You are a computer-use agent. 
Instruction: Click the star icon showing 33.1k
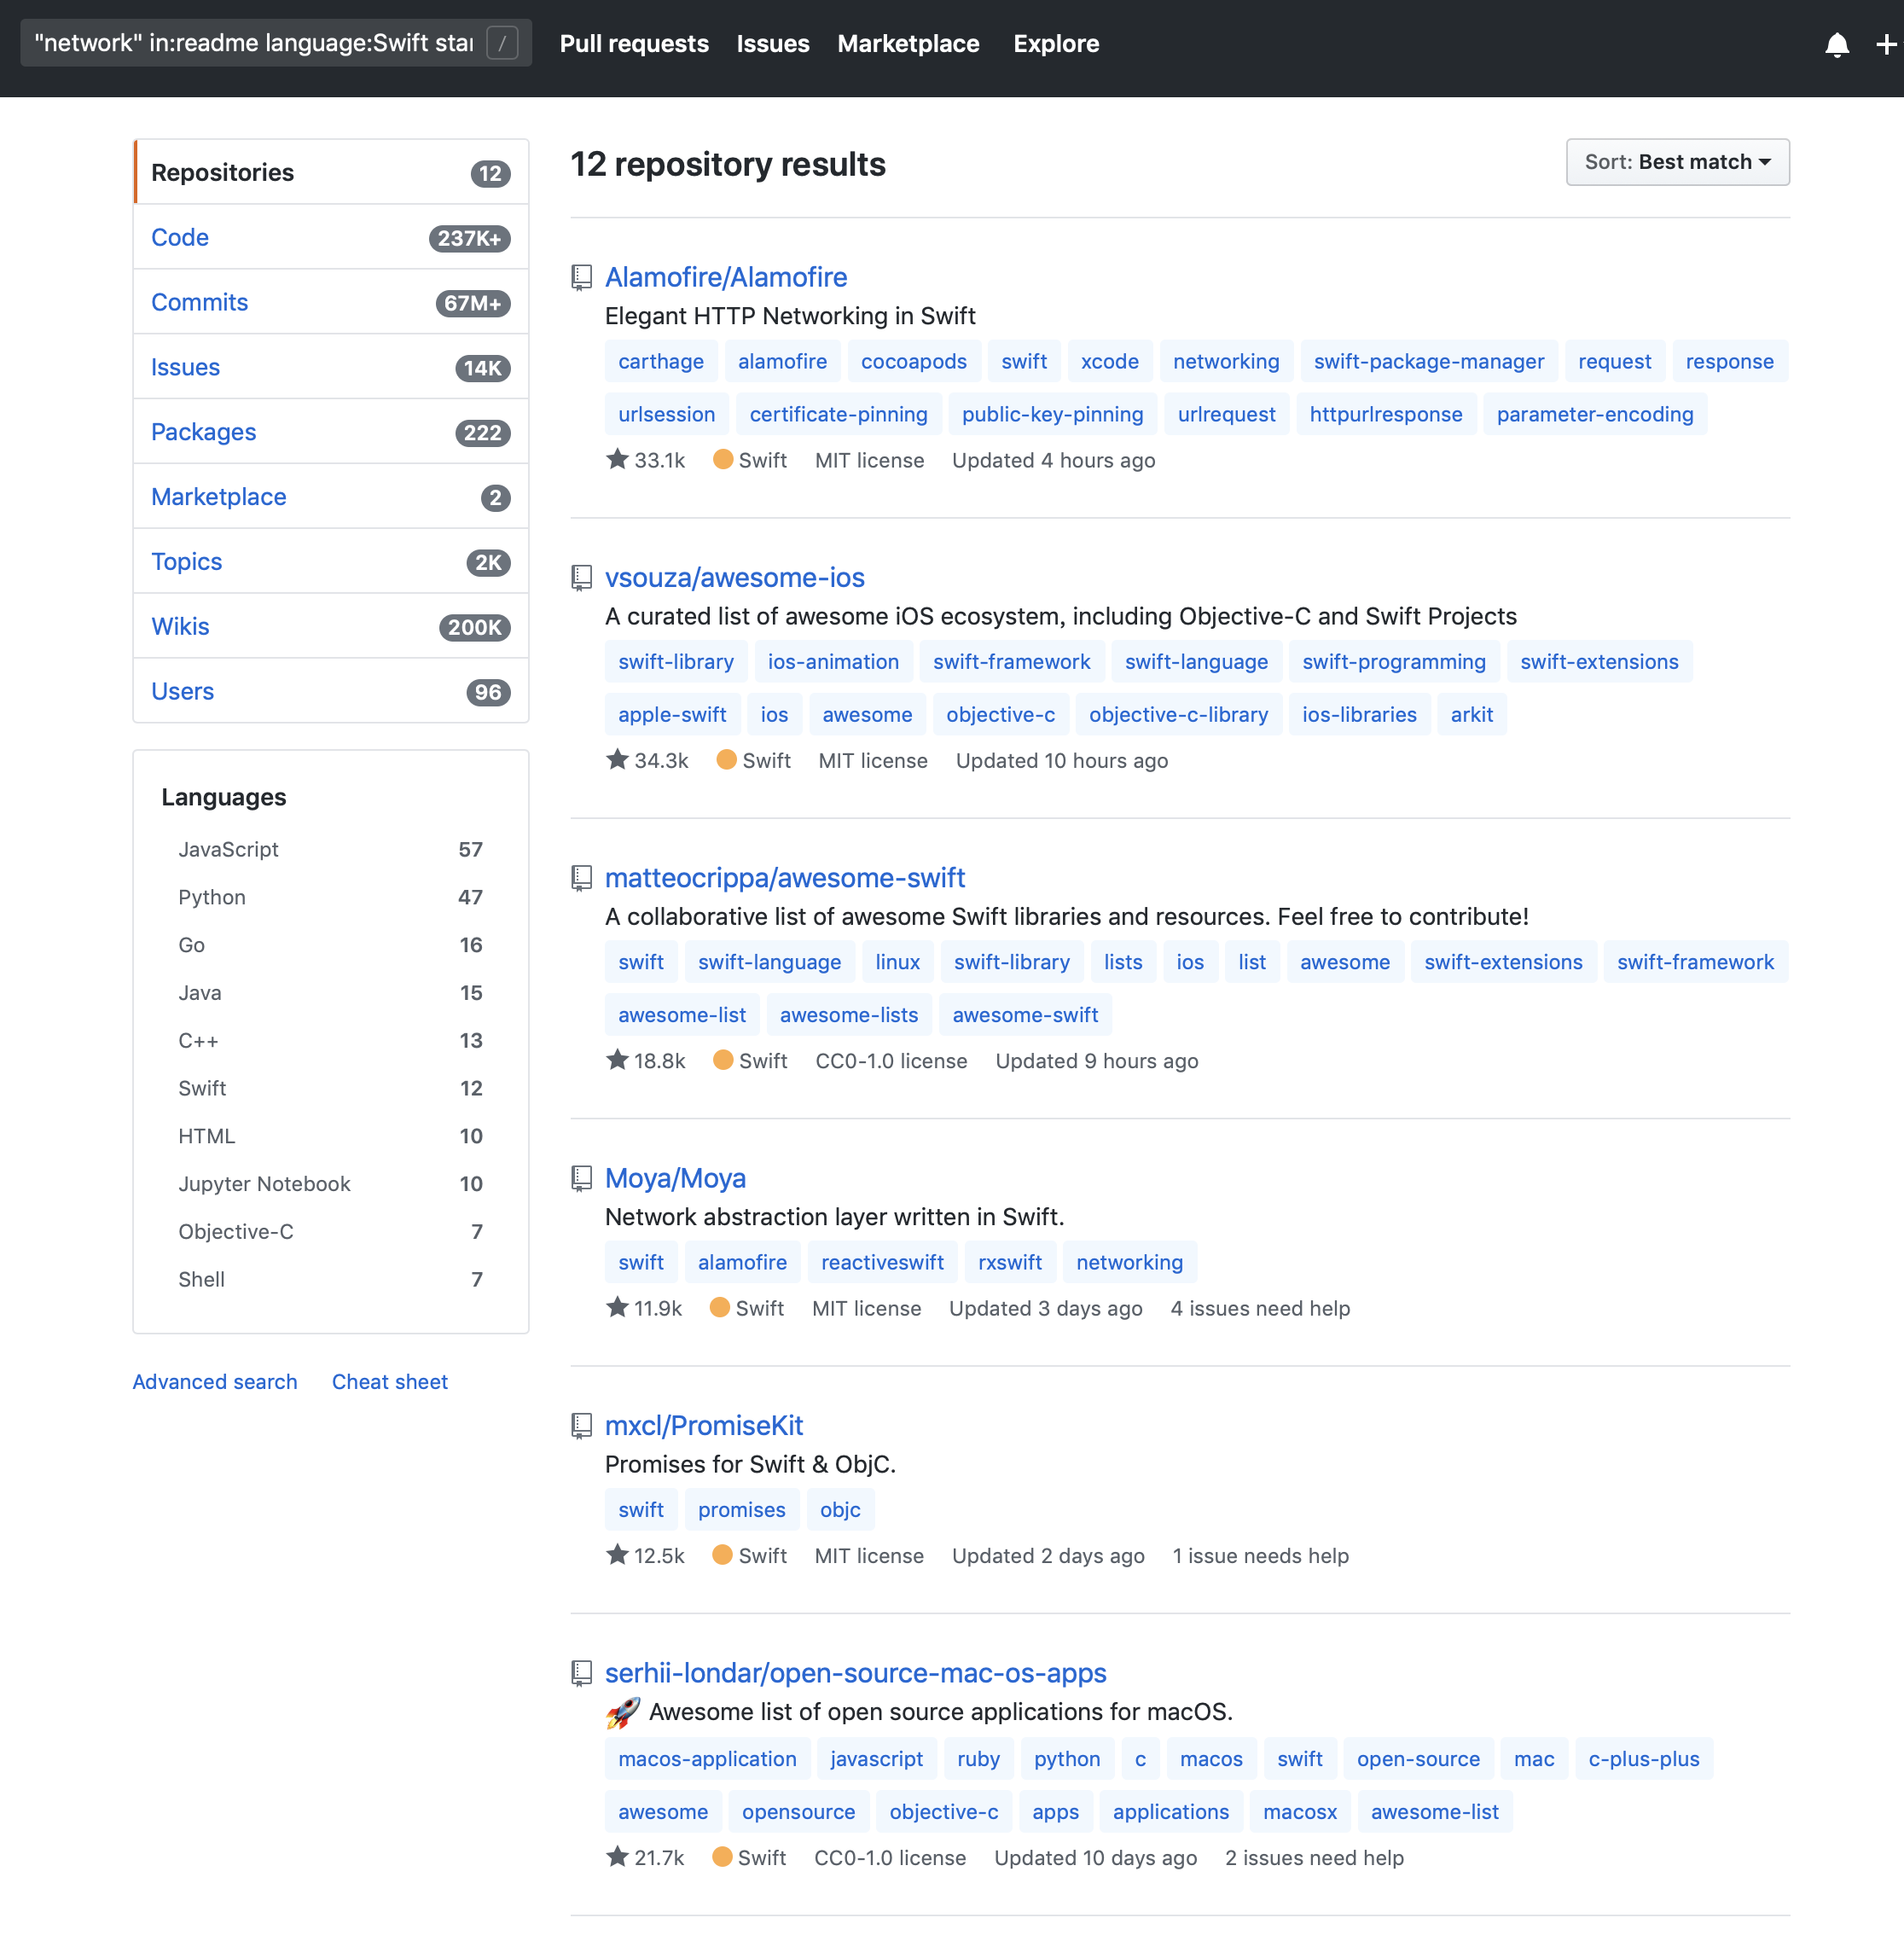617,460
